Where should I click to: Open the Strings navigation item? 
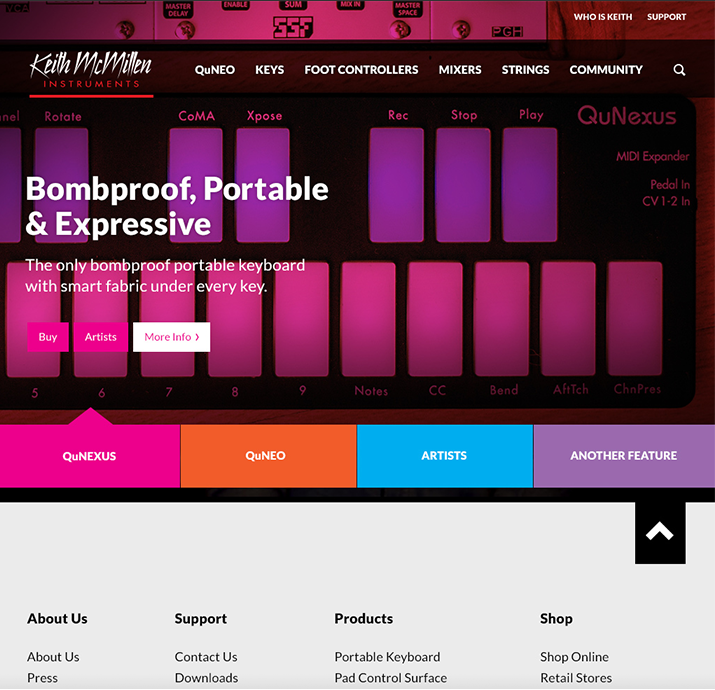(x=525, y=70)
